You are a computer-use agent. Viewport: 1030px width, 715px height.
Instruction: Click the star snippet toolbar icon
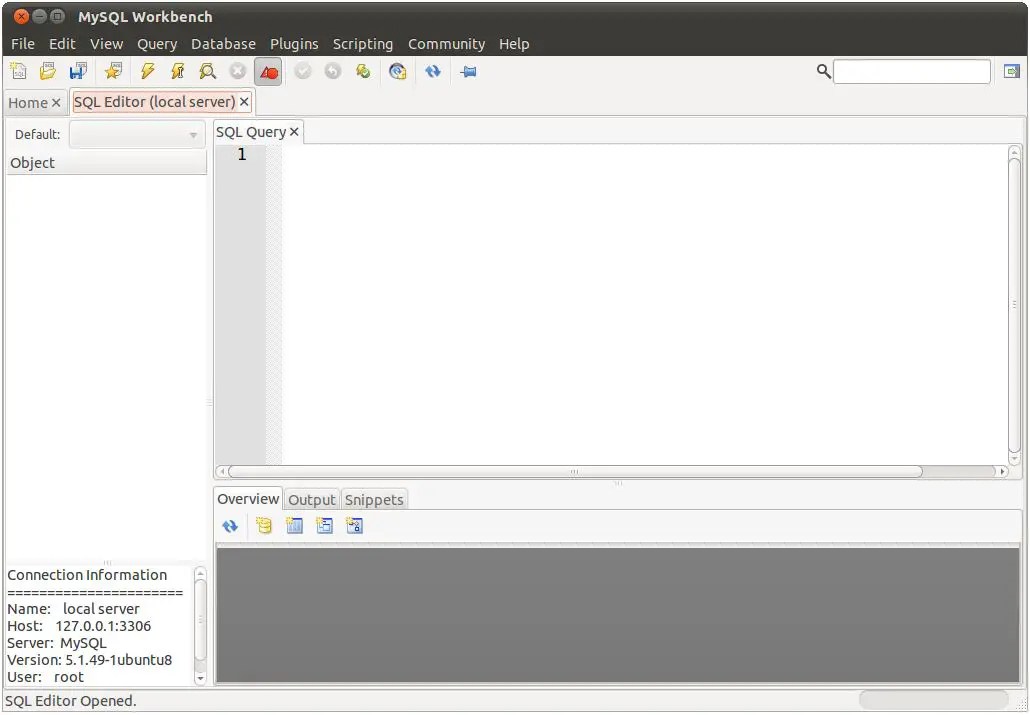coord(114,71)
